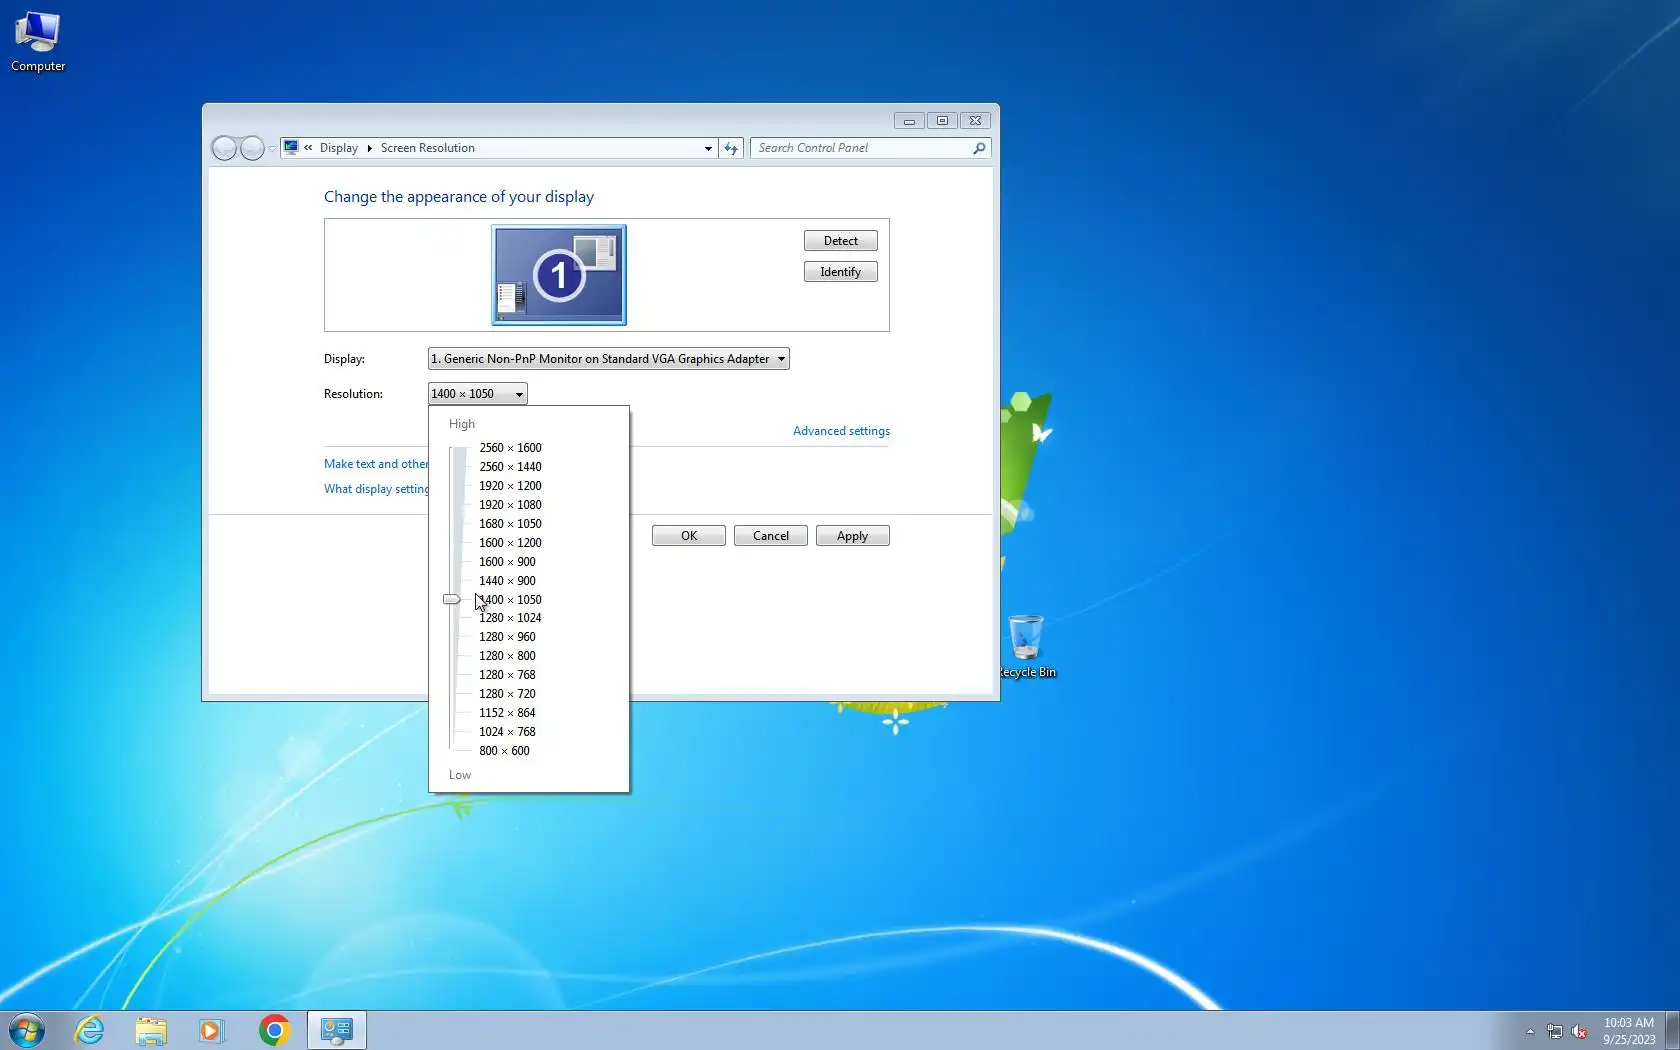Choose 1024 × 768 resolution
The image size is (1680, 1050).
click(507, 732)
